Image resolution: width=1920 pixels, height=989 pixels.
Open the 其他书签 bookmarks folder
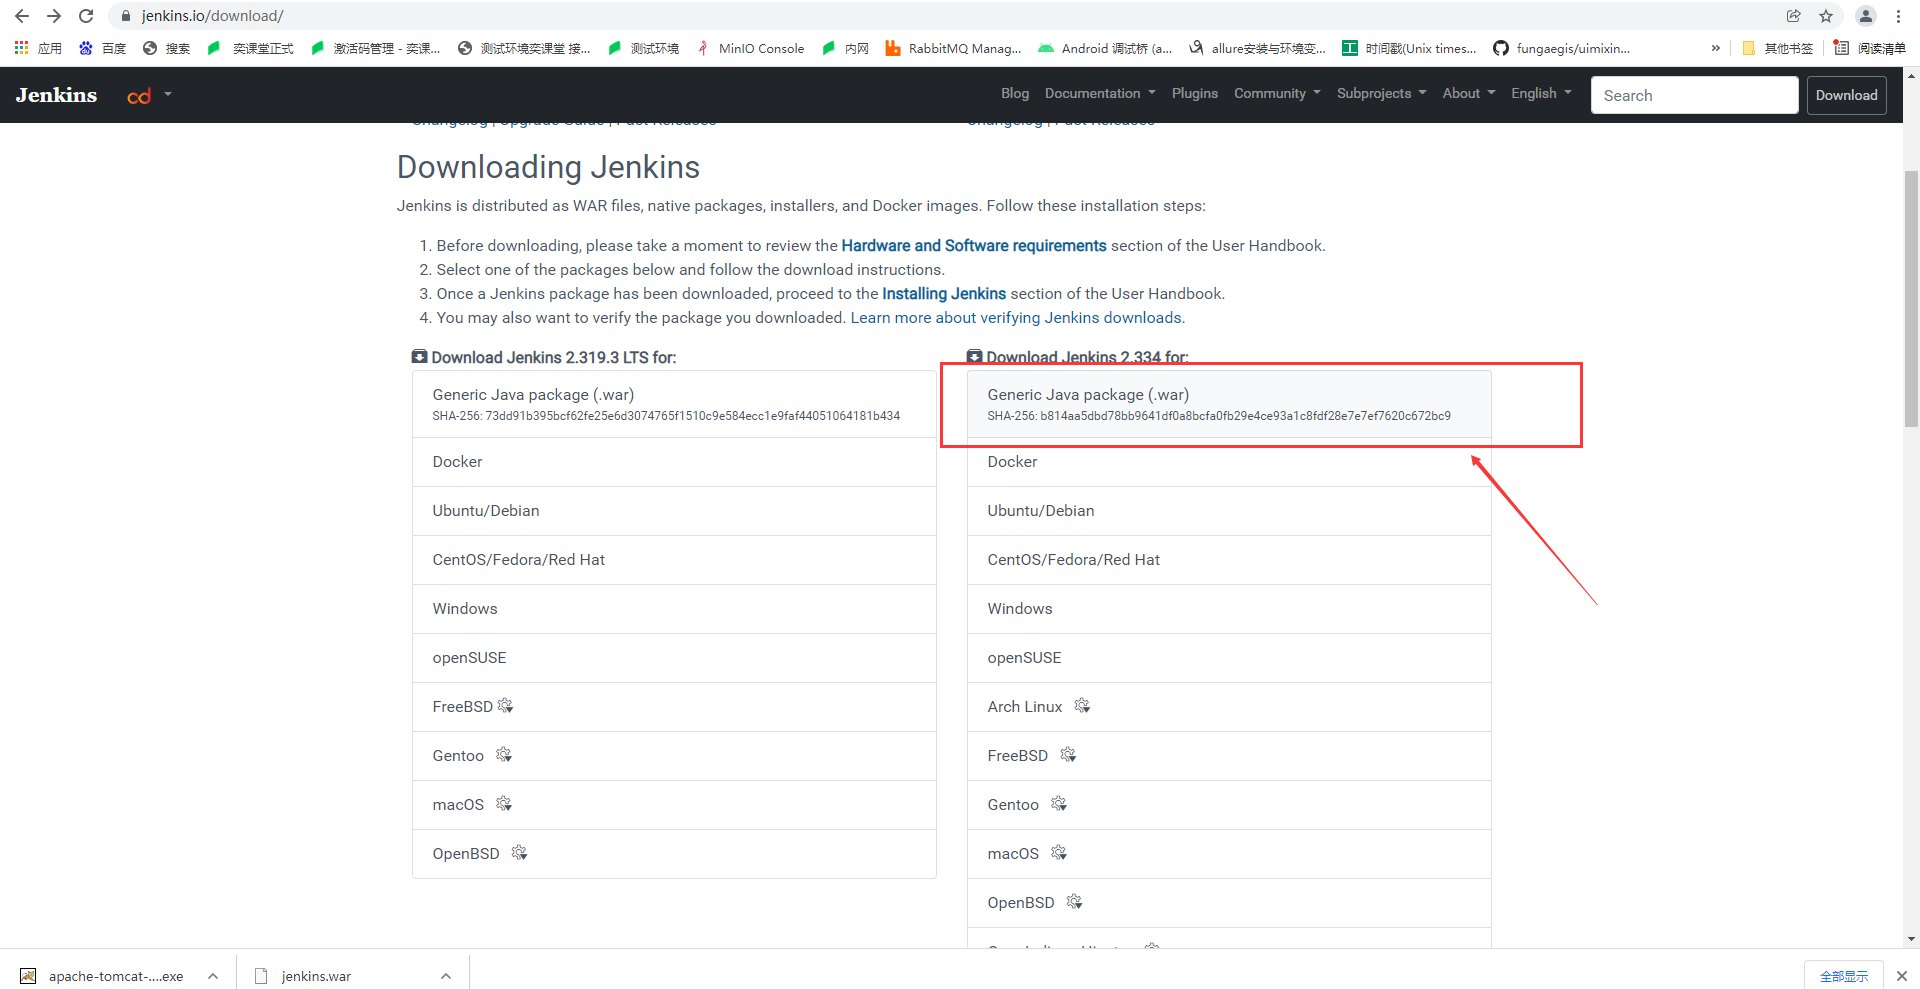pyautogui.click(x=1777, y=48)
